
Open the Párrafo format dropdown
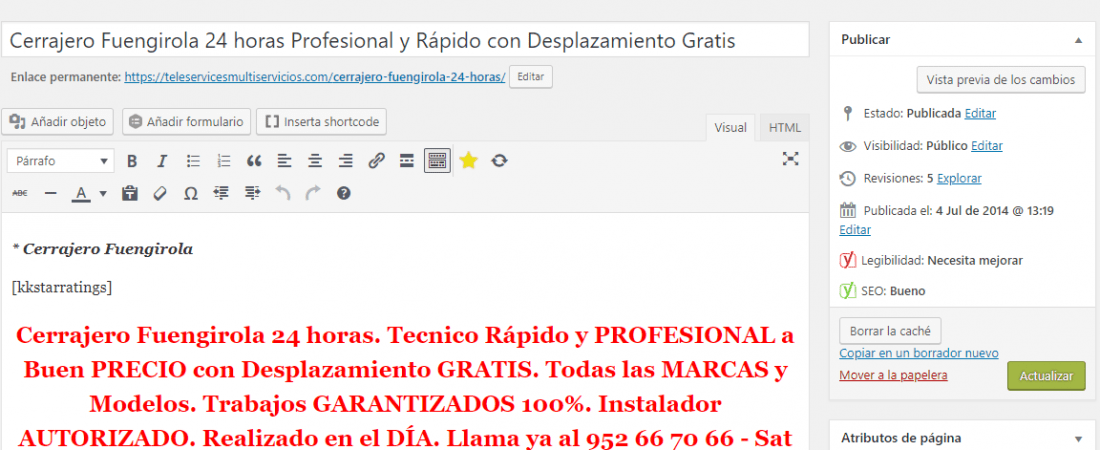point(60,161)
